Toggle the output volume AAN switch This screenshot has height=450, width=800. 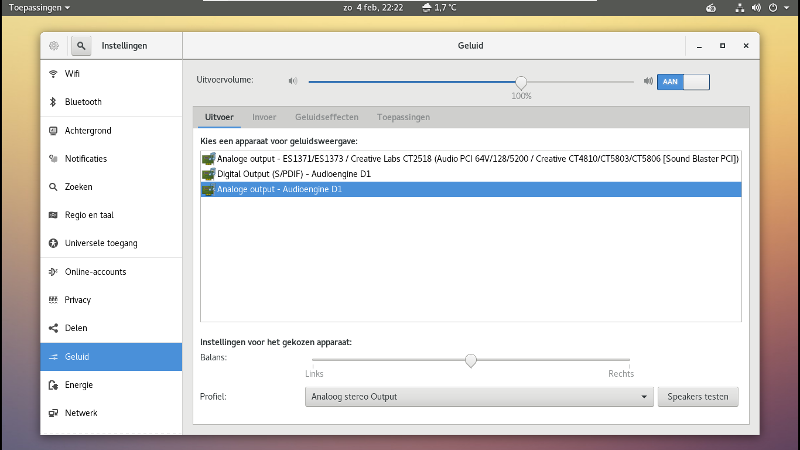pyautogui.click(x=683, y=82)
